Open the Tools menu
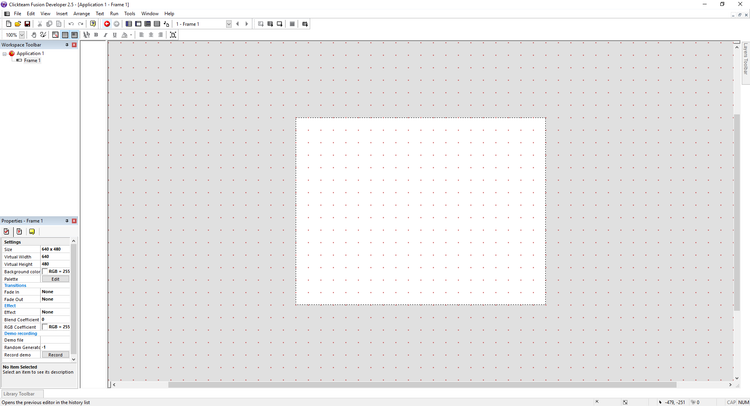Screen dimensions: 750x406 point(130,14)
